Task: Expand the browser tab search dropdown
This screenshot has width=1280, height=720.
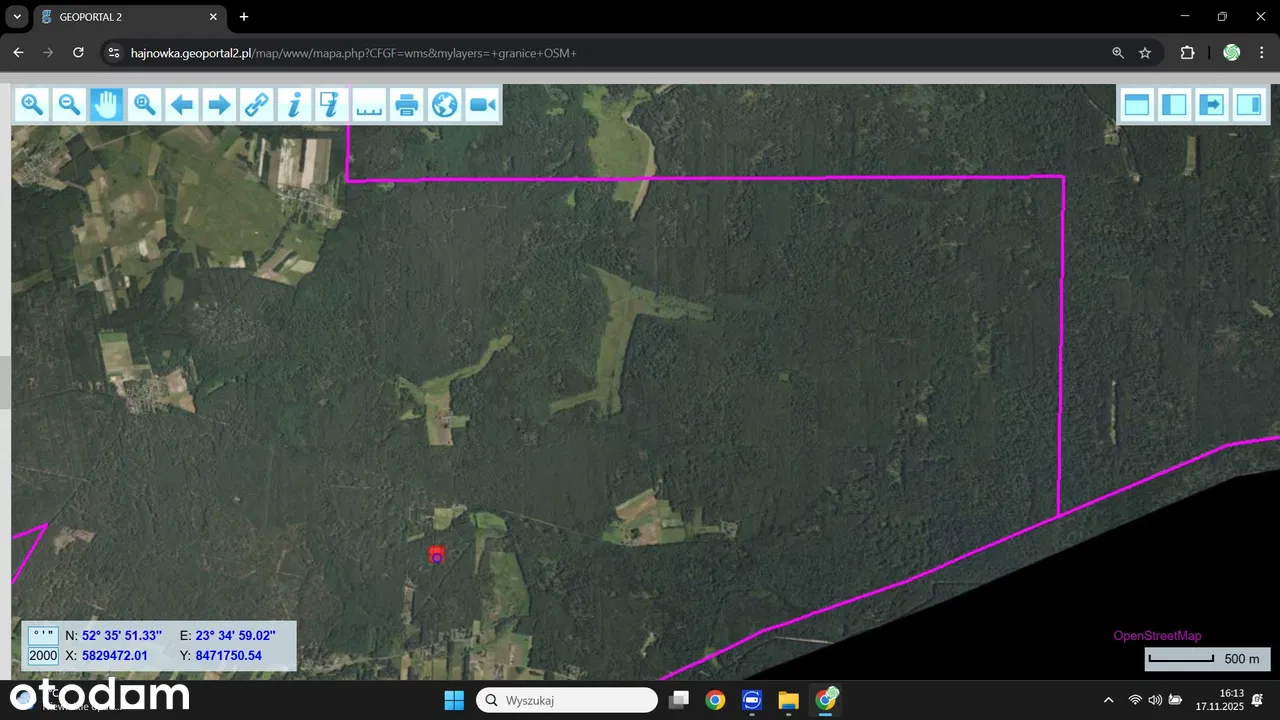Action: pos(17,17)
